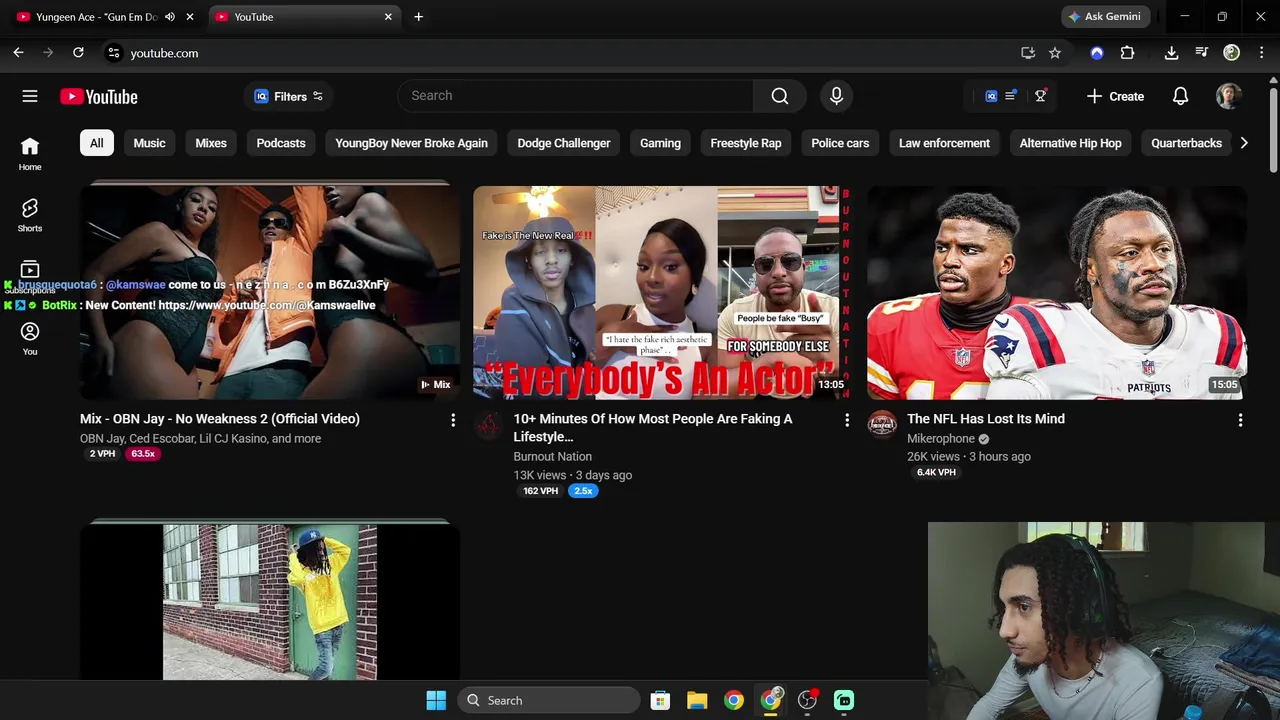Open the You section in sidebar
Image resolution: width=1280 pixels, height=720 pixels.
click(30, 339)
